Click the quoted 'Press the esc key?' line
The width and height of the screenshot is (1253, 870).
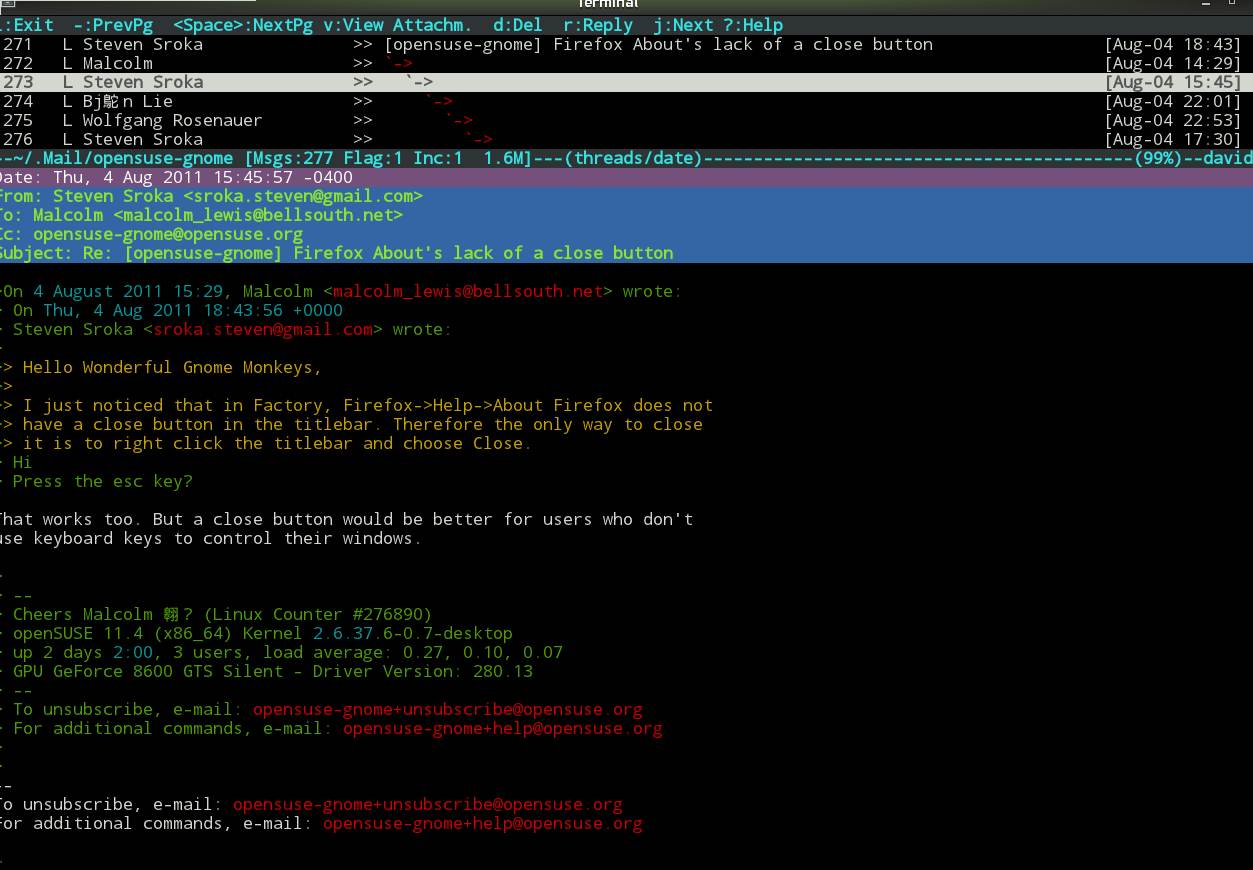(x=103, y=481)
